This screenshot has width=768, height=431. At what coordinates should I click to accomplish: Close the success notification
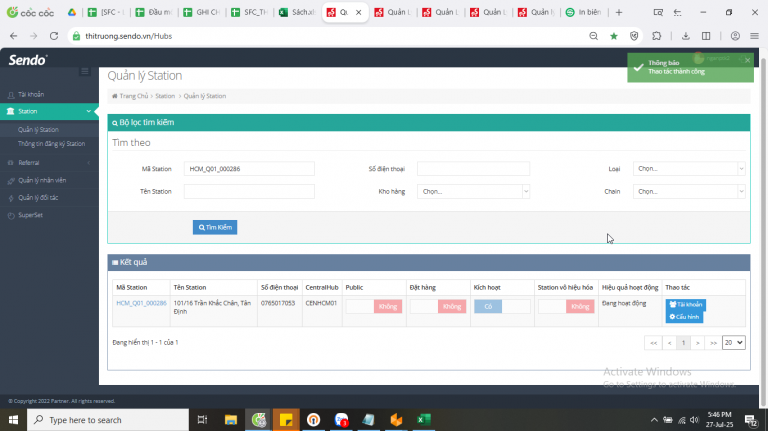click(x=747, y=60)
